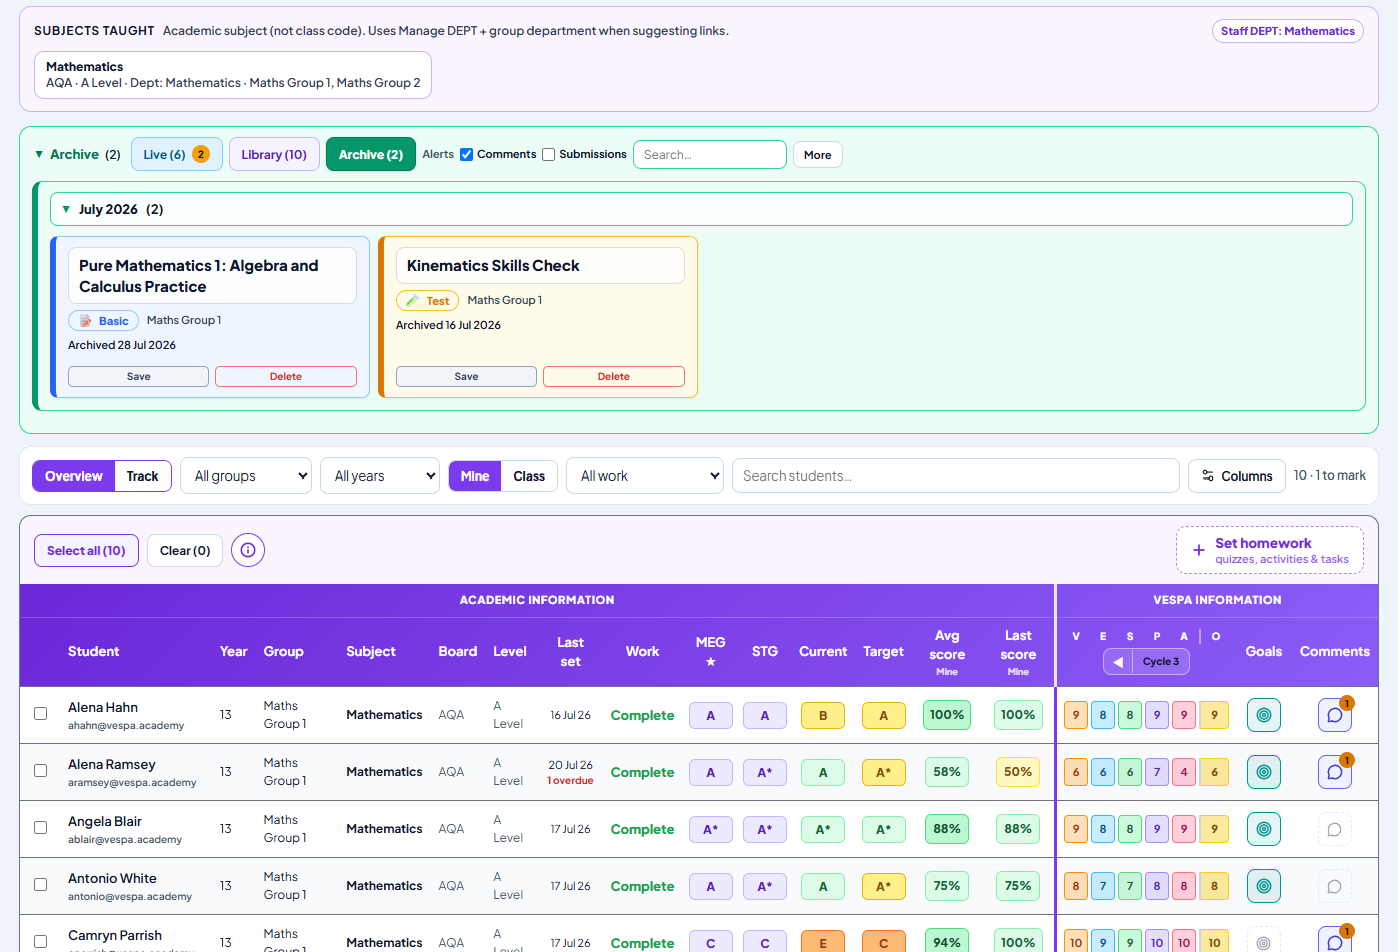Delete the Pure Mathematics 1 archived card
Image resolution: width=1398 pixels, height=952 pixels.
[x=286, y=376]
